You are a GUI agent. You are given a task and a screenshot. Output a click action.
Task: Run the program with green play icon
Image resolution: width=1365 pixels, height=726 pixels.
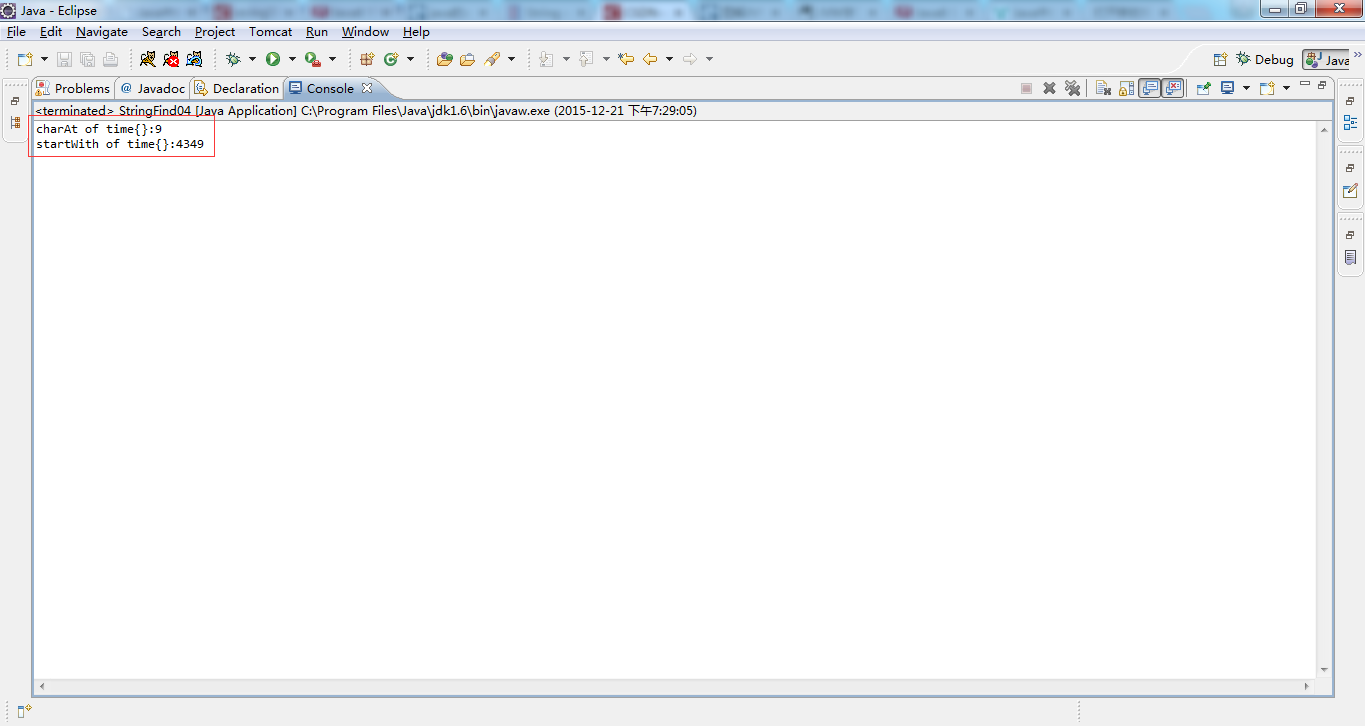(273, 59)
